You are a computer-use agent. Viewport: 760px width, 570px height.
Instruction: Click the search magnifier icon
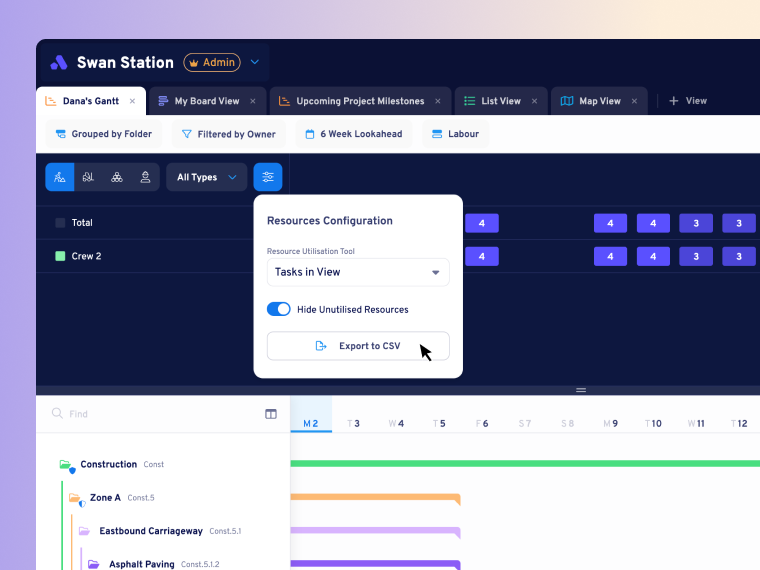coord(57,413)
